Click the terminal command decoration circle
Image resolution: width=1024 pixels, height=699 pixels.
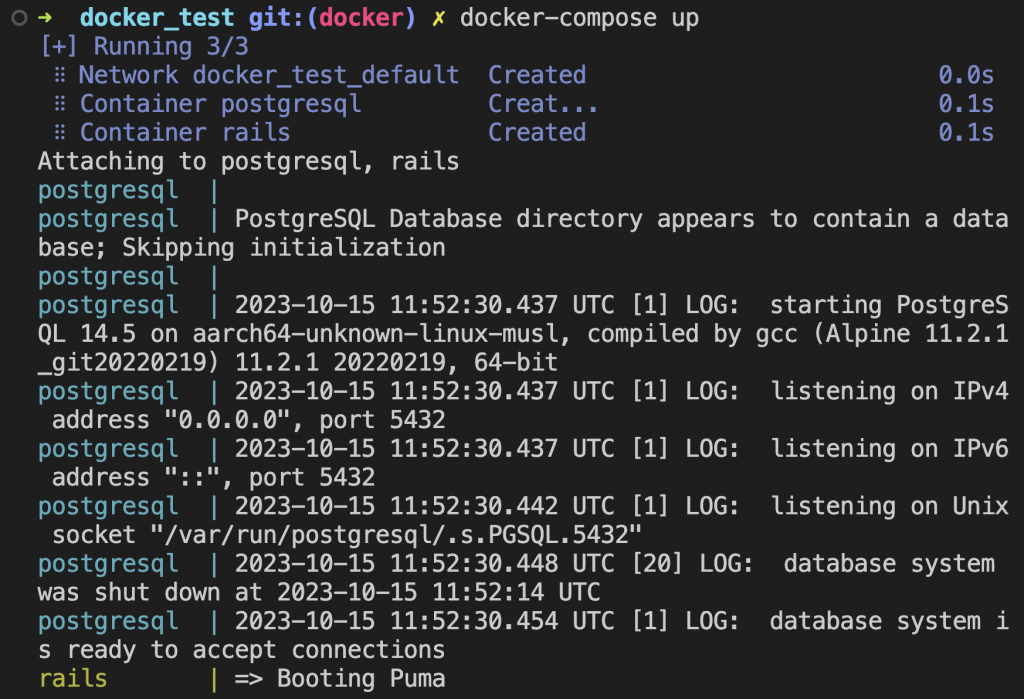tap(20, 18)
